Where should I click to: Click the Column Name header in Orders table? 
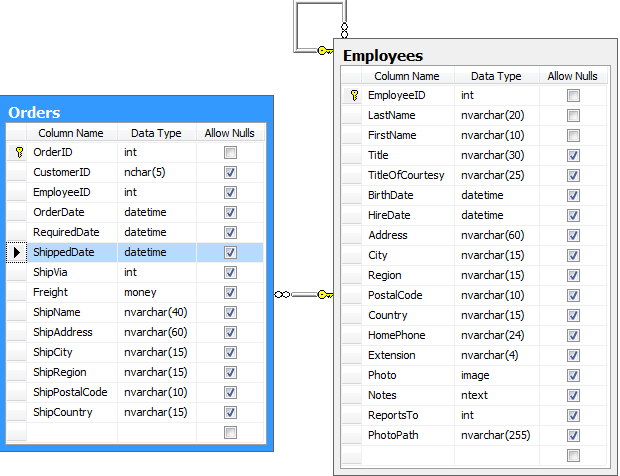(x=70, y=133)
